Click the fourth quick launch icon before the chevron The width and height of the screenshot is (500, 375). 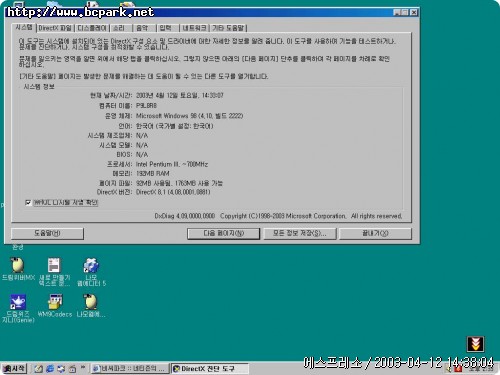pyautogui.click(x=72, y=368)
